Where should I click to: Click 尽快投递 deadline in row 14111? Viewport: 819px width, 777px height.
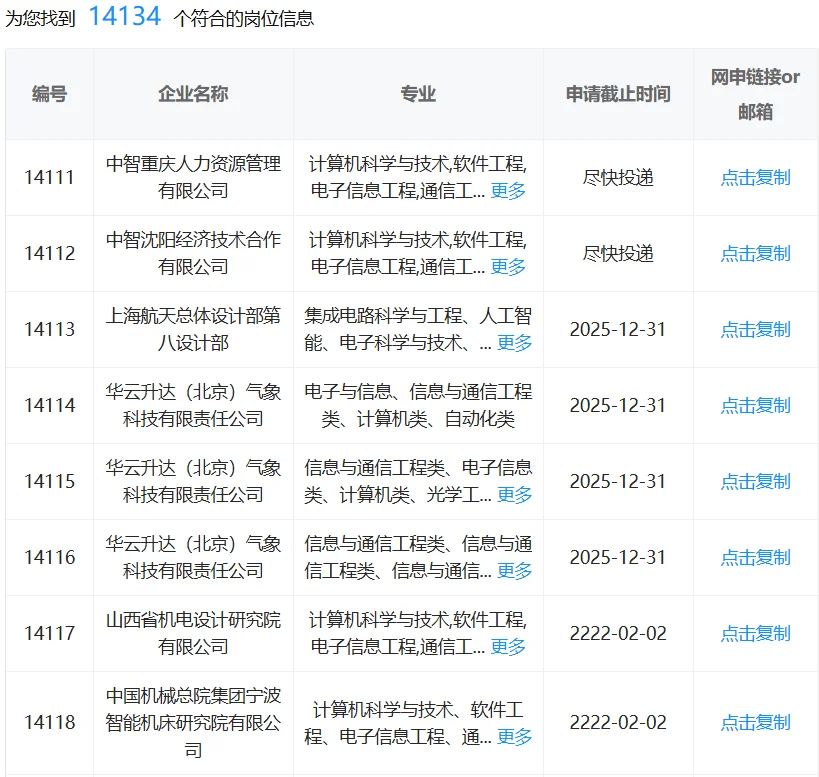coord(618,178)
